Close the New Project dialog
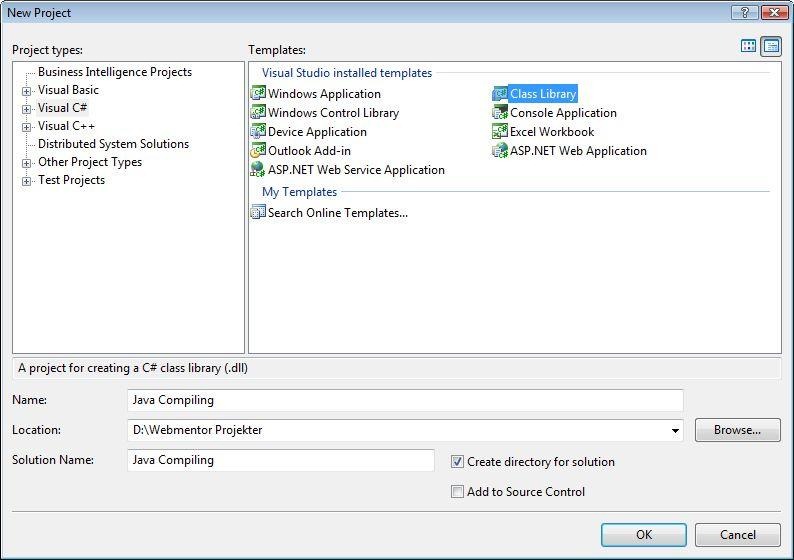 774,12
